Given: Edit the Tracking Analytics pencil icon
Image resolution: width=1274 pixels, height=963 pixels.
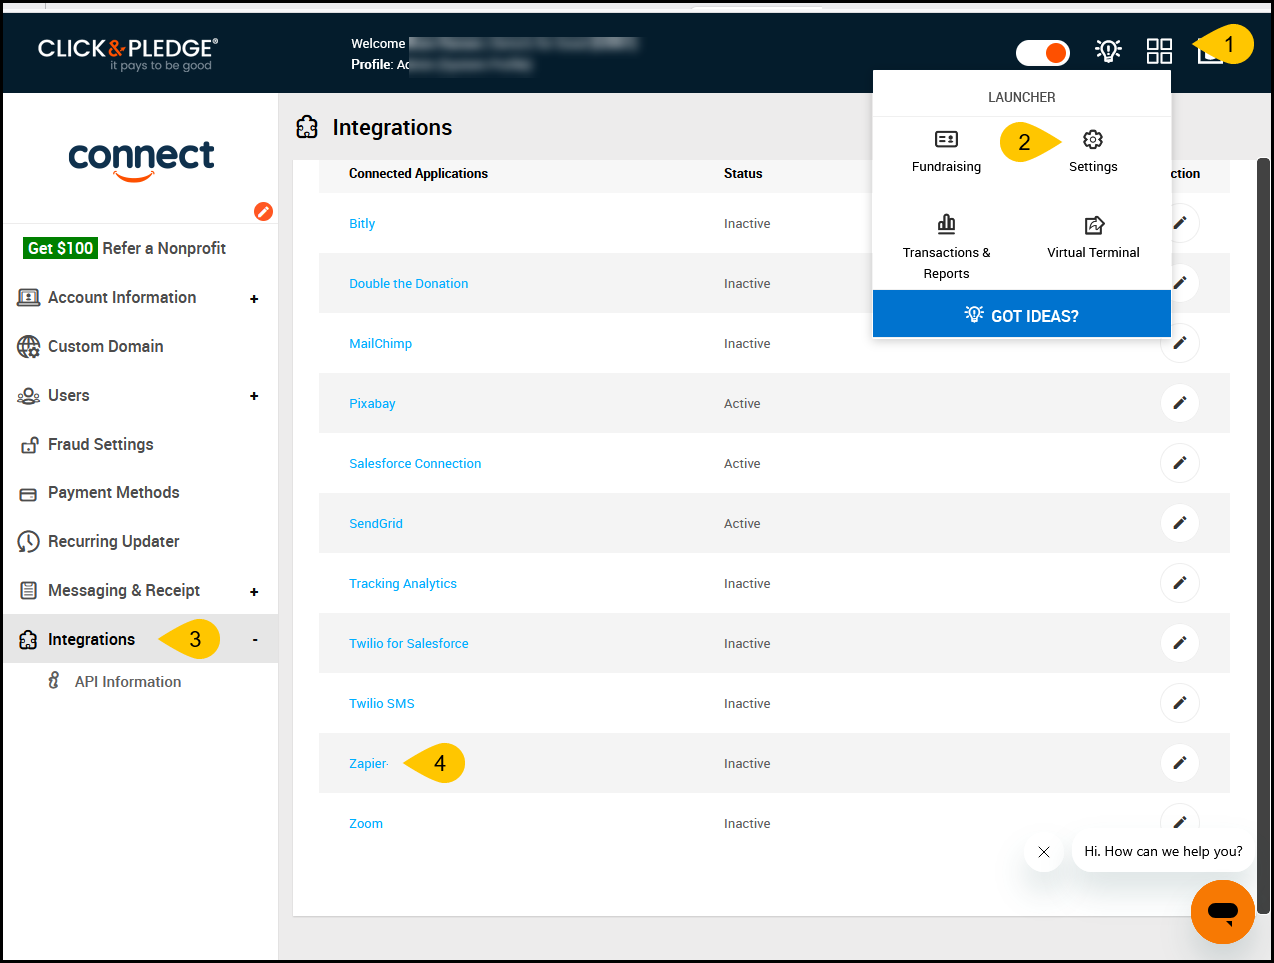Looking at the screenshot, I should coord(1180,583).
